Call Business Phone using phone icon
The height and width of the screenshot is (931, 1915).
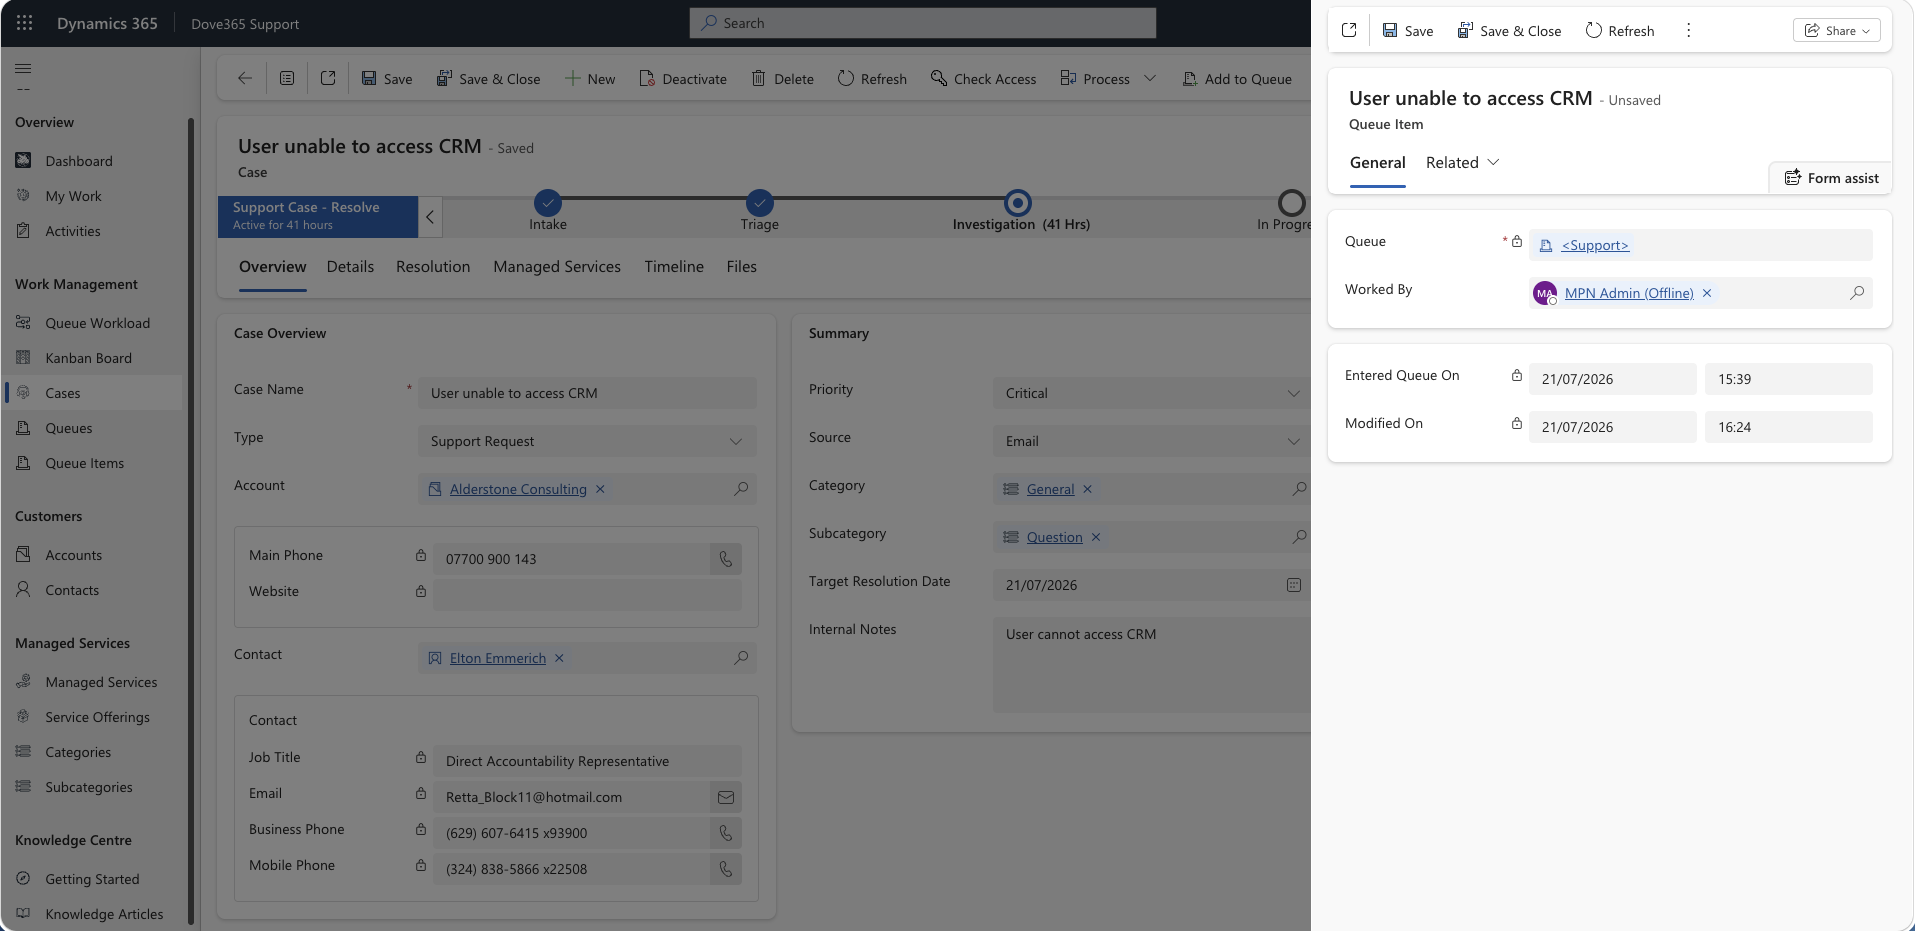(x=726, y=833)
